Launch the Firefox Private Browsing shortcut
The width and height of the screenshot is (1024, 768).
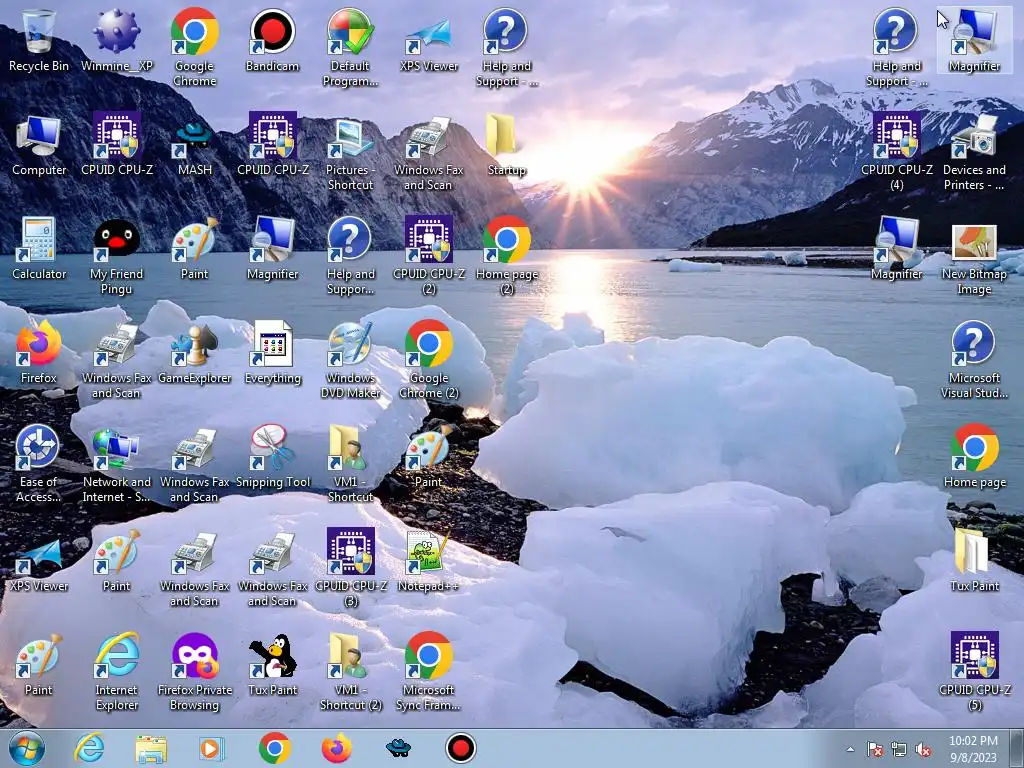pos(195,671)
